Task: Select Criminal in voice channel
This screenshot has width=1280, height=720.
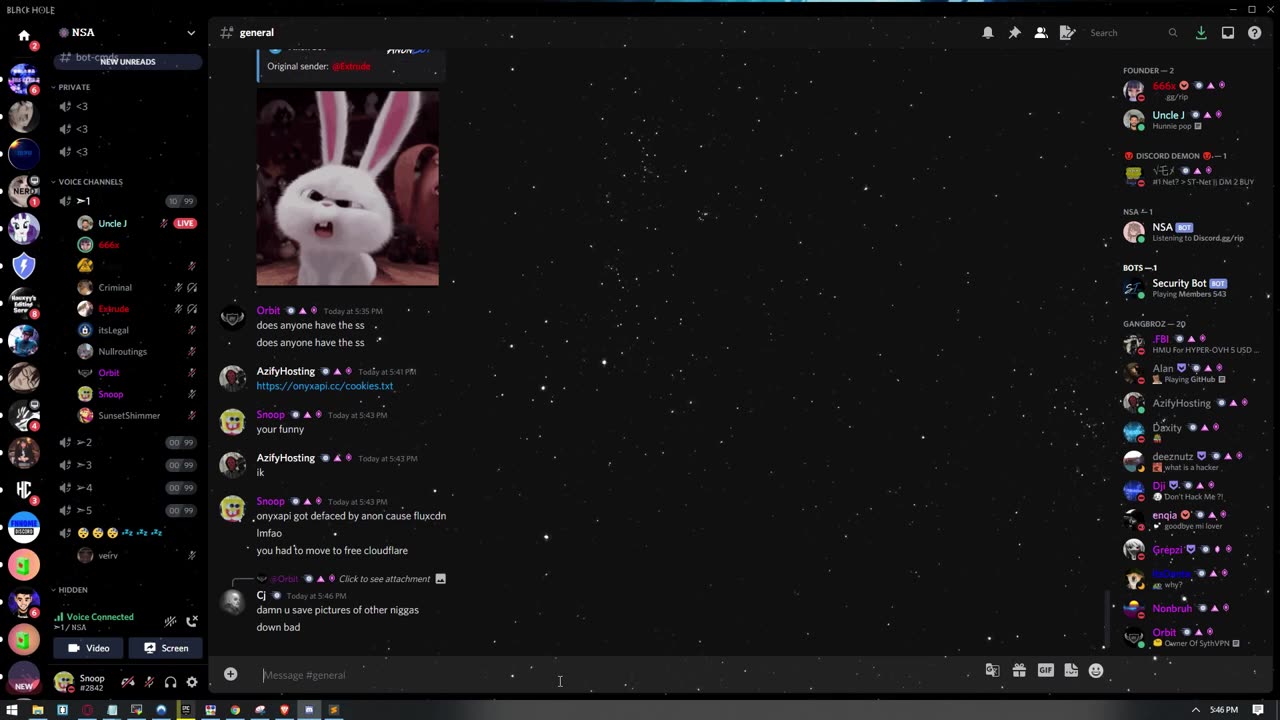Action: point(114,287)
